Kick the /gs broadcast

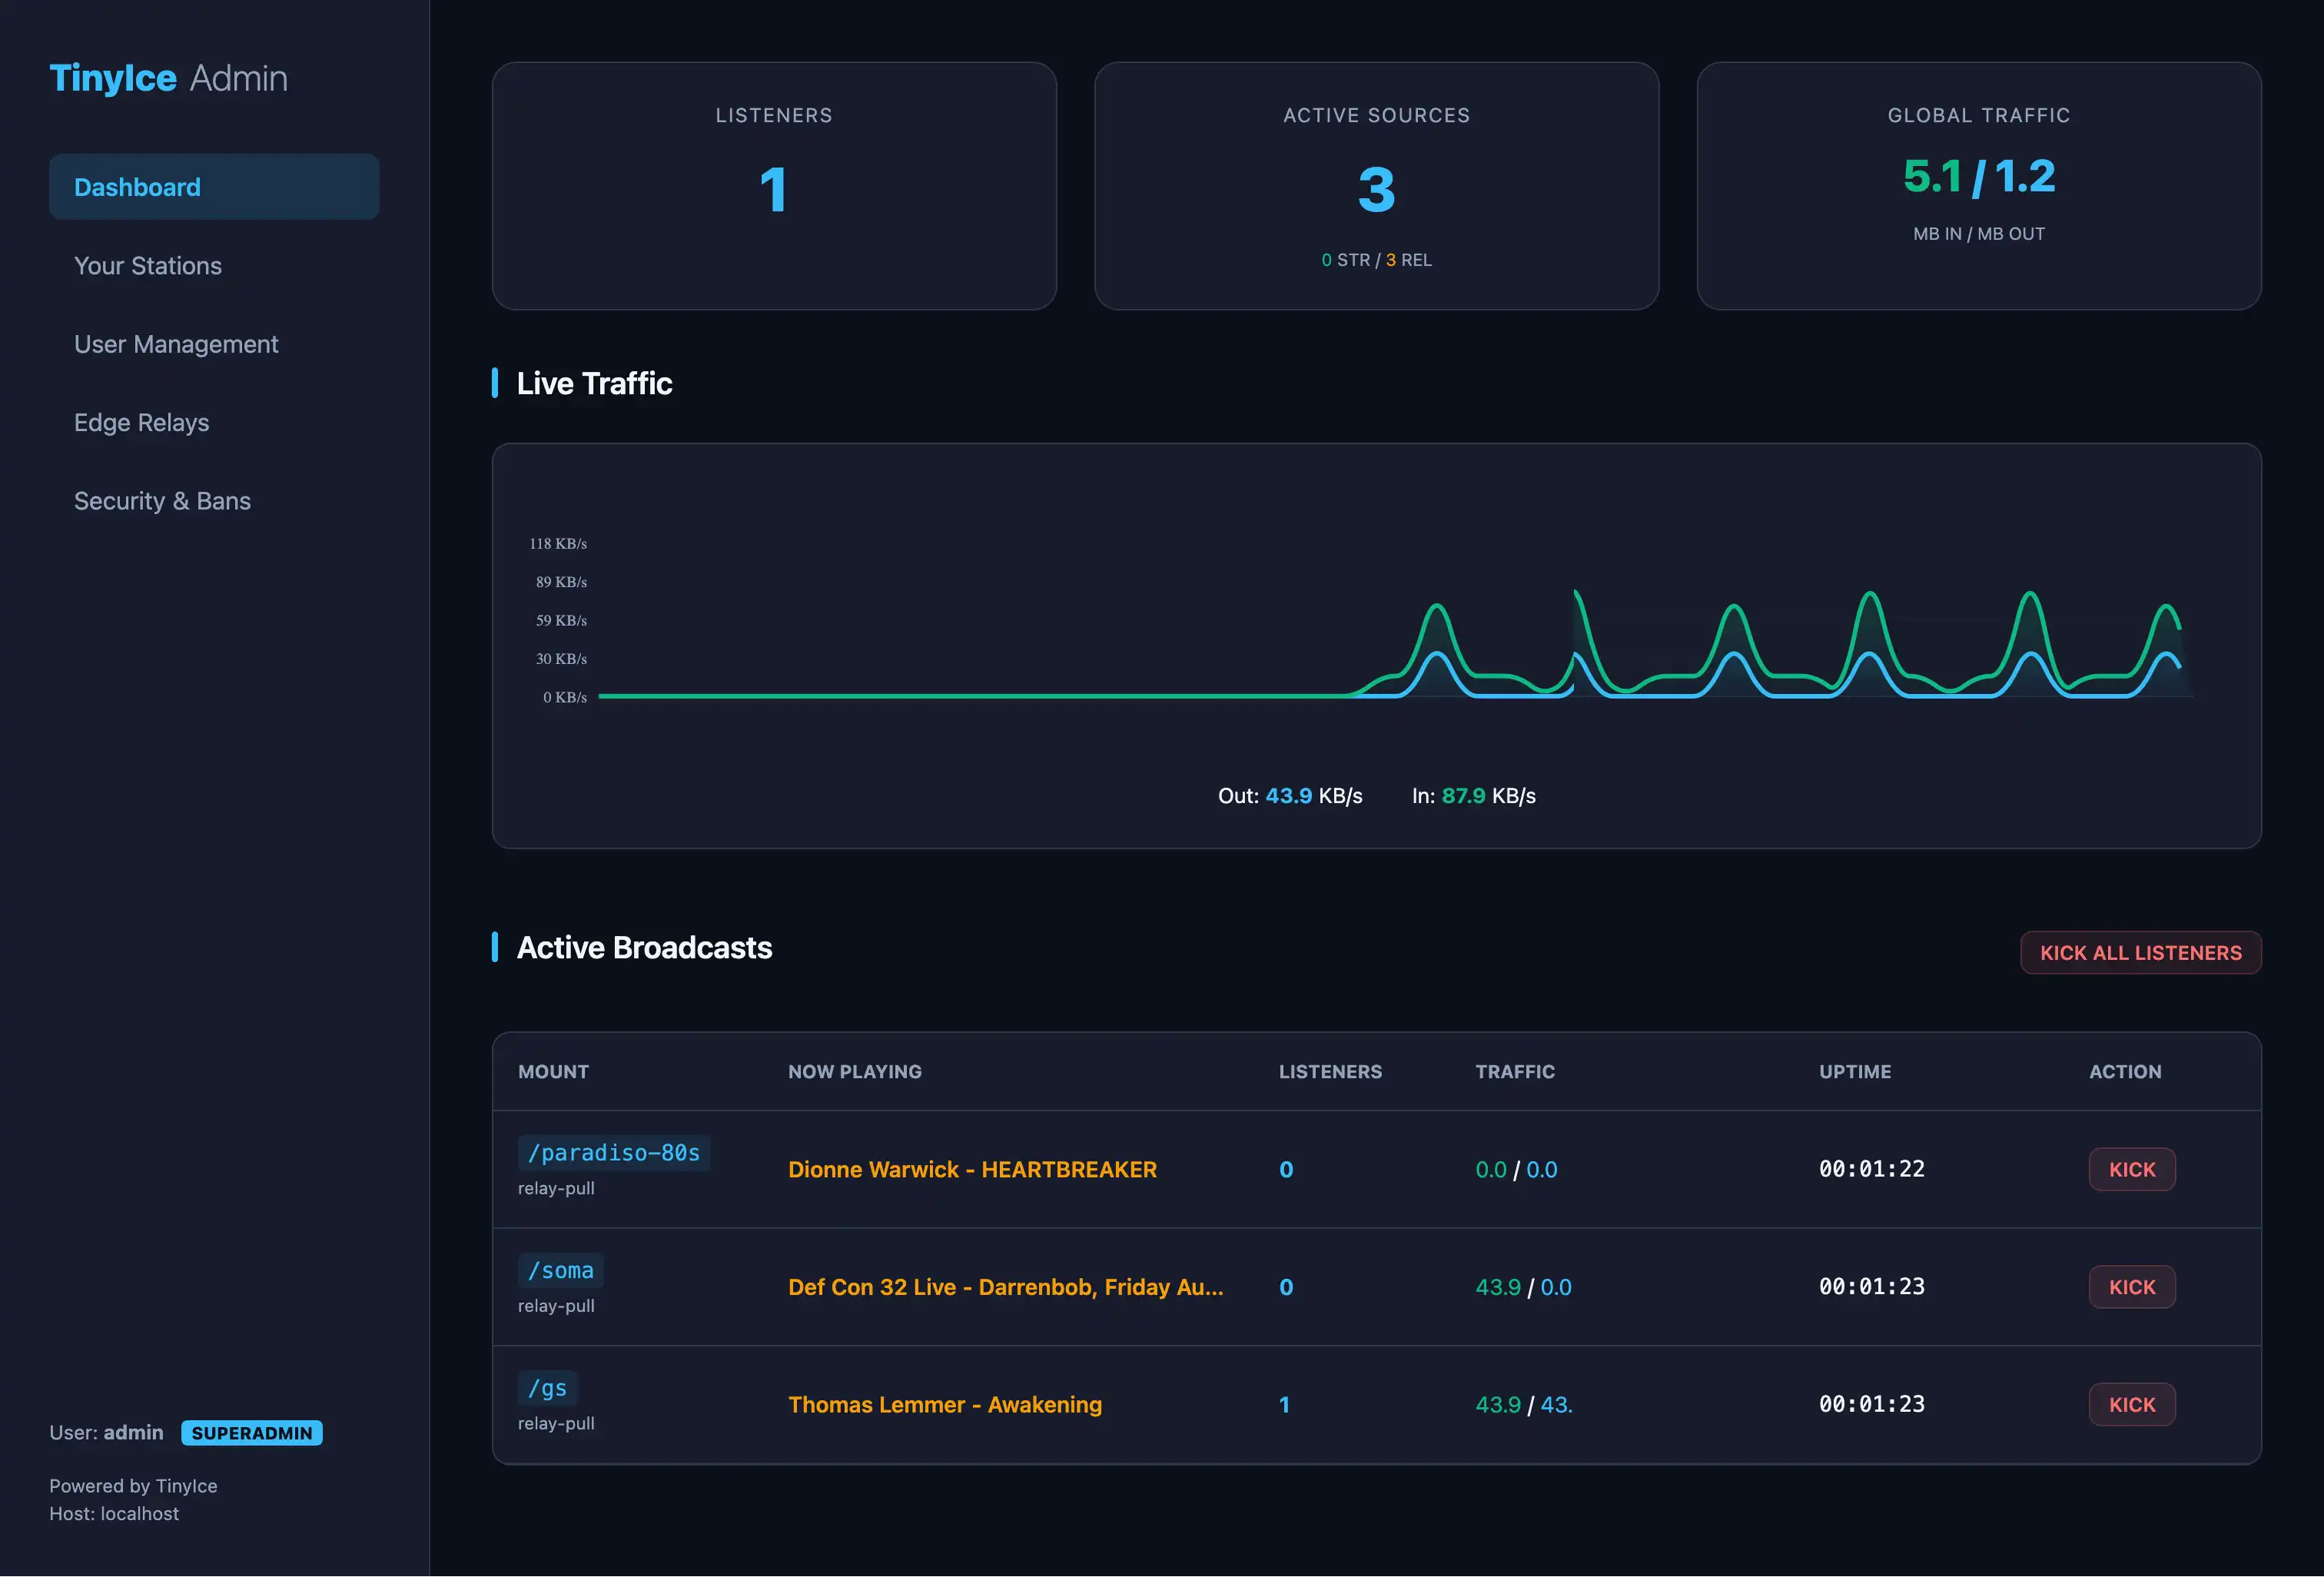2131,1404
